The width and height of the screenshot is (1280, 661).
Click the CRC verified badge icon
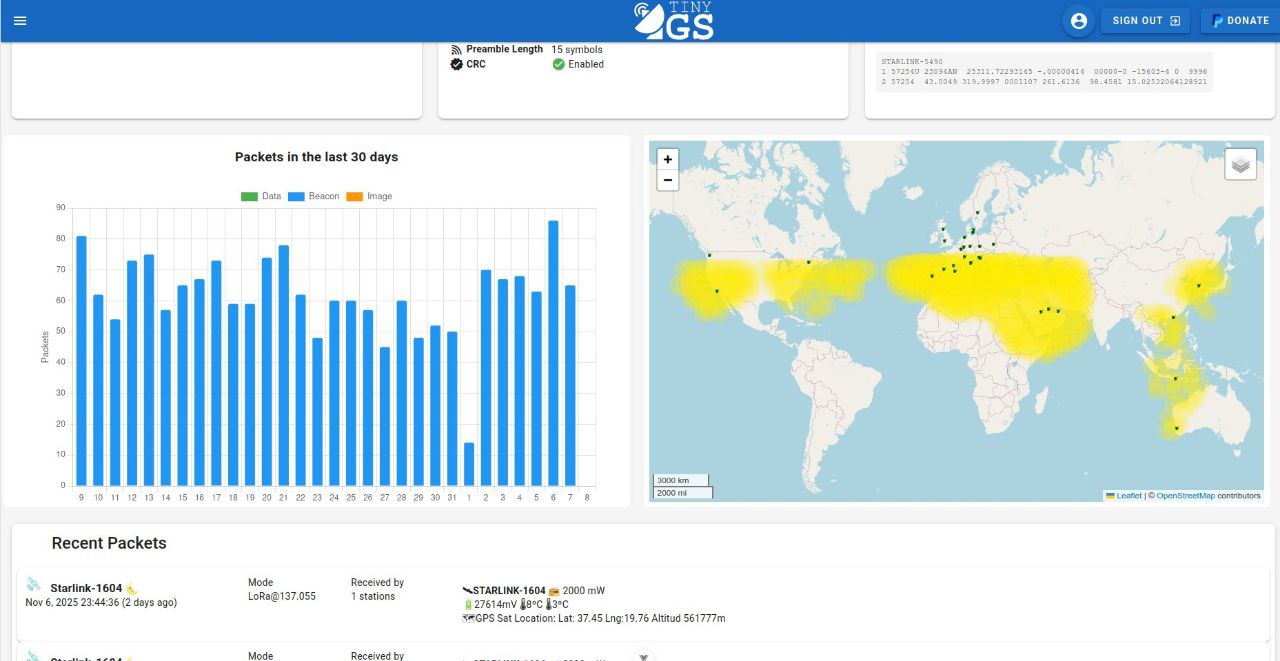click(x=456, y=64)
